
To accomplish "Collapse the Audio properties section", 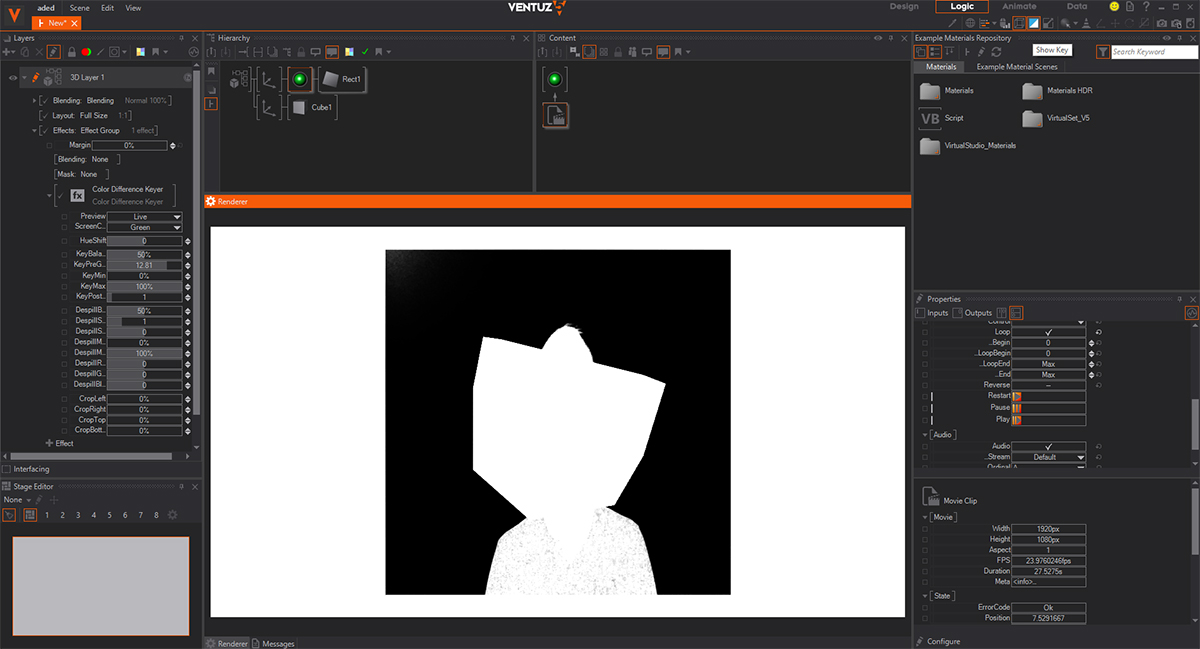I will [925, 435].
